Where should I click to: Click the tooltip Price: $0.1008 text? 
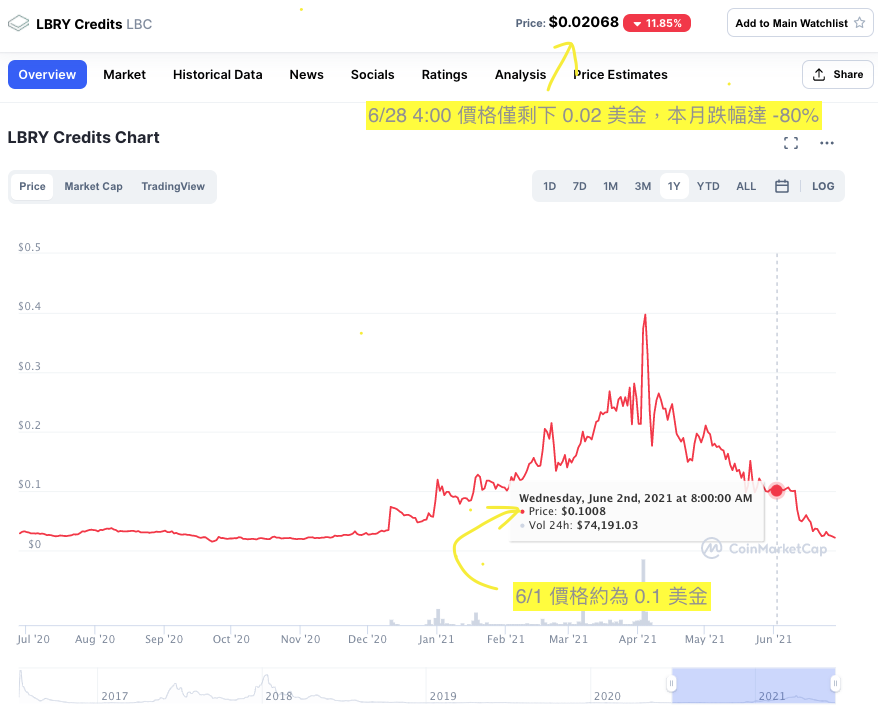[x=567, y=511]
